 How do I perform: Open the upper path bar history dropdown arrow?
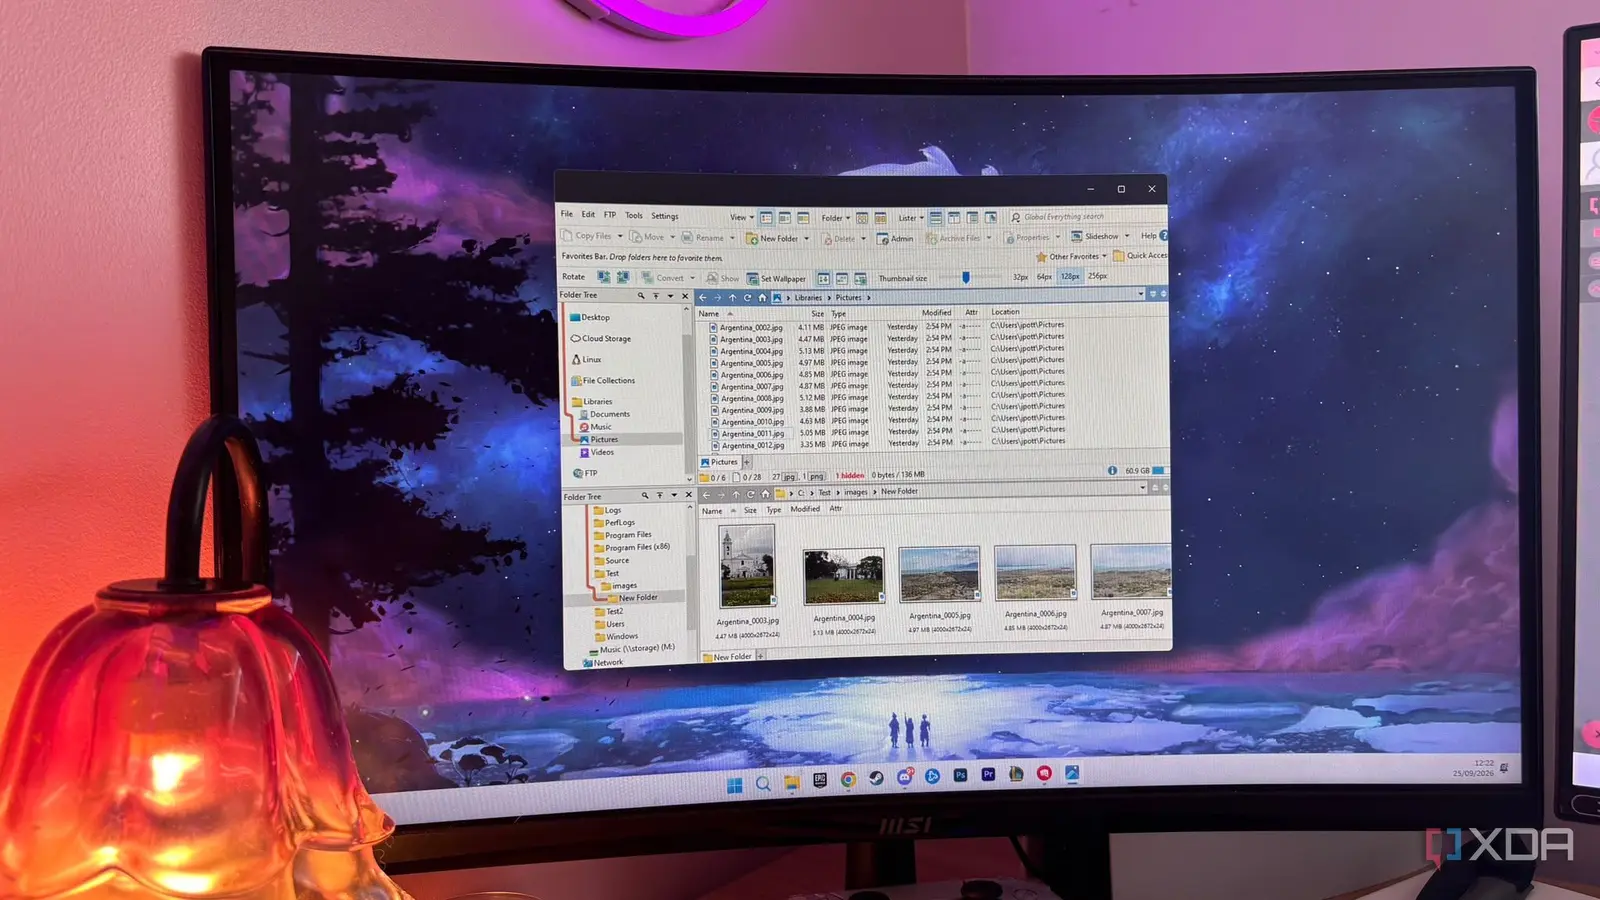pyautogui.click(x=1141, y=294)
